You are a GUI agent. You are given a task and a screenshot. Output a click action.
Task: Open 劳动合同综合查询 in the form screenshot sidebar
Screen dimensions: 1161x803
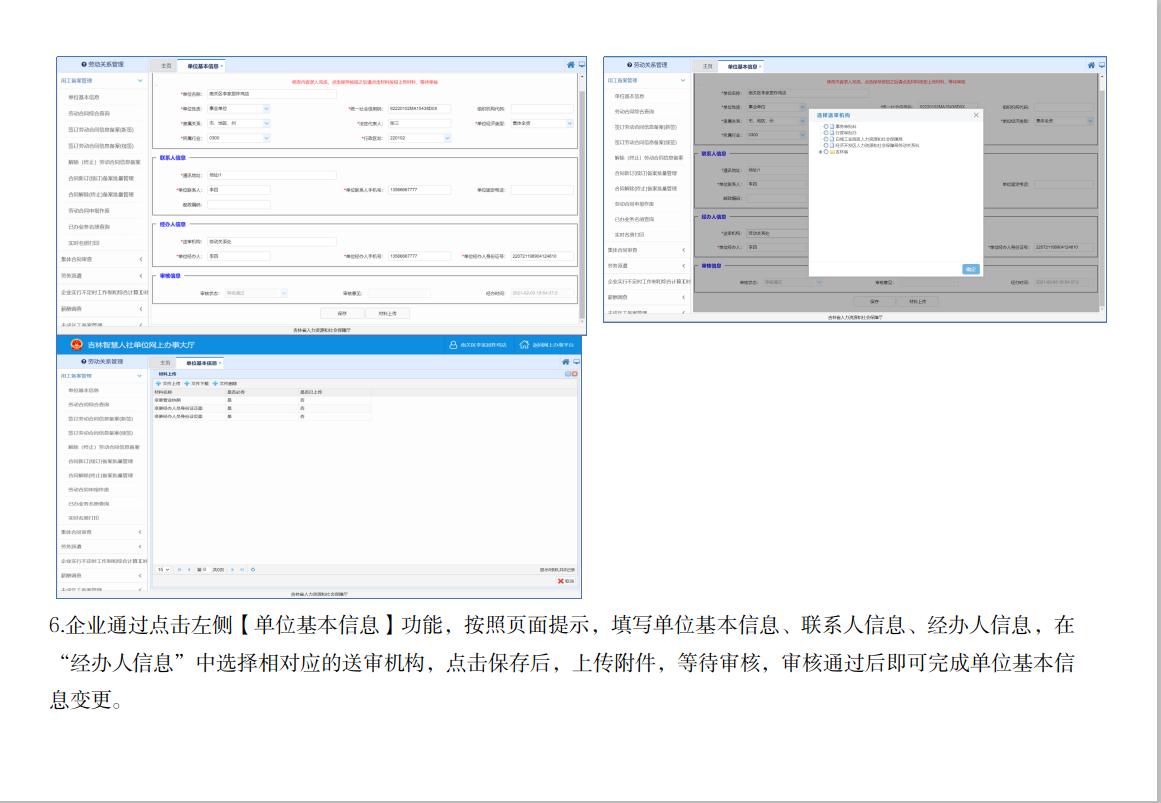89,113
